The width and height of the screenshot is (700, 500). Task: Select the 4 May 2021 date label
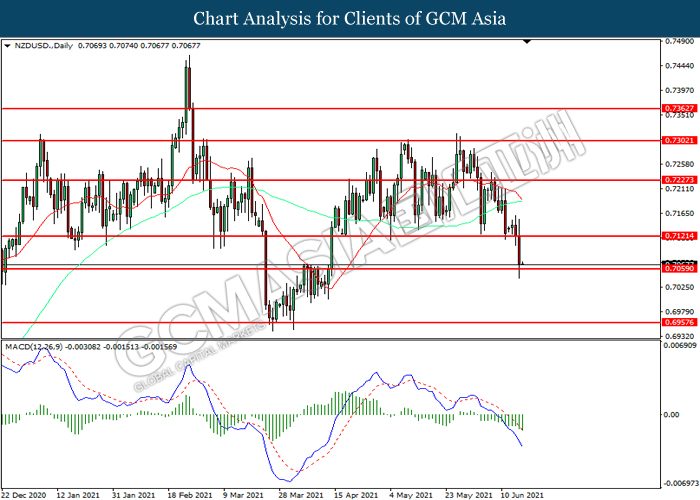point(409,494)
